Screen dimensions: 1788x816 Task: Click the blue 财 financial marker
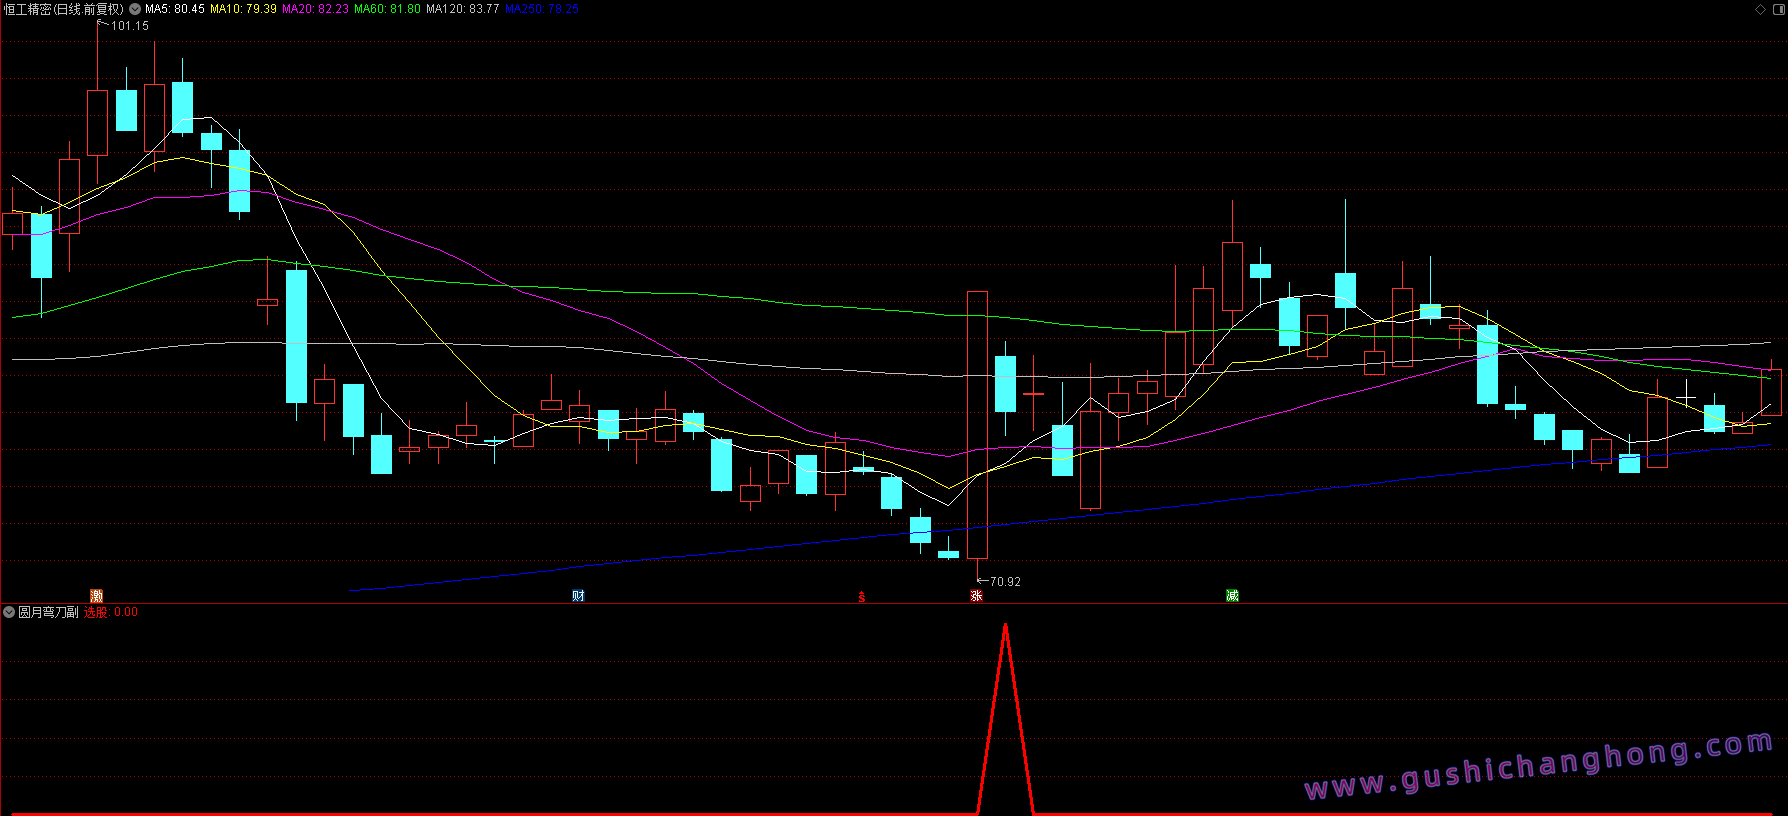coord(578,596)
